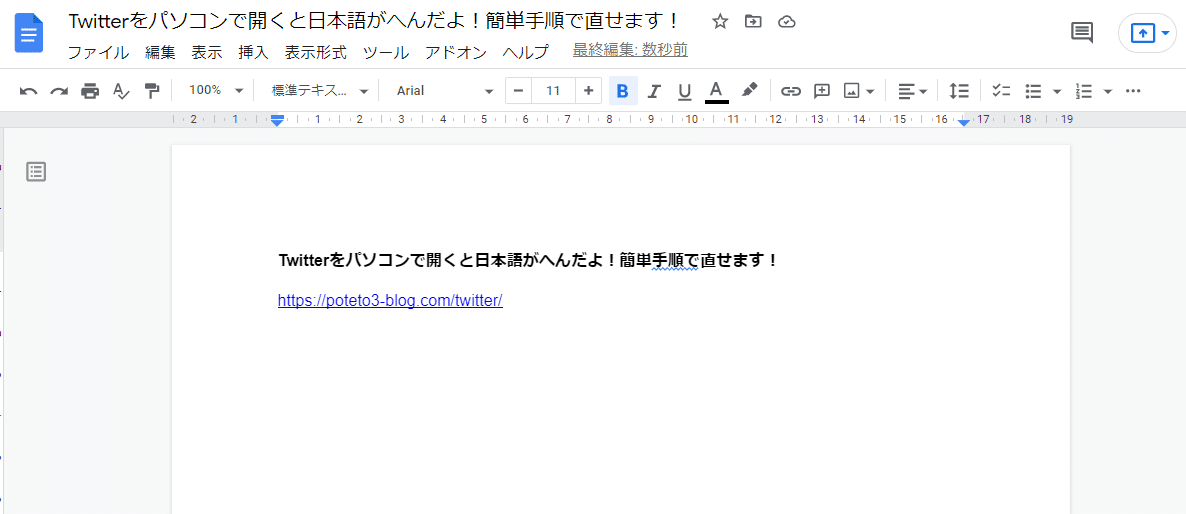1186x514 pixels.
Task: Apply a numbered list
Action: pos(1084,91)
